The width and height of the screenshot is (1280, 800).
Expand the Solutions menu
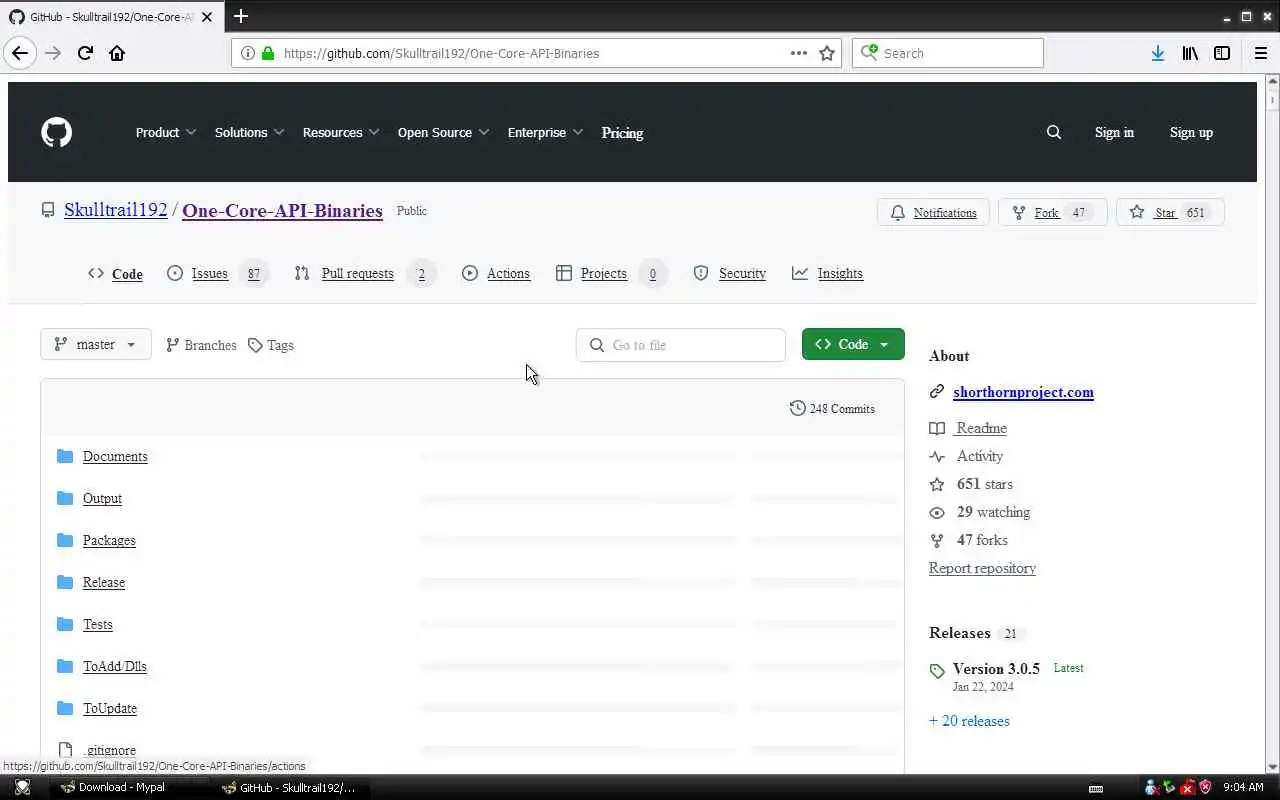pos(250,132)
